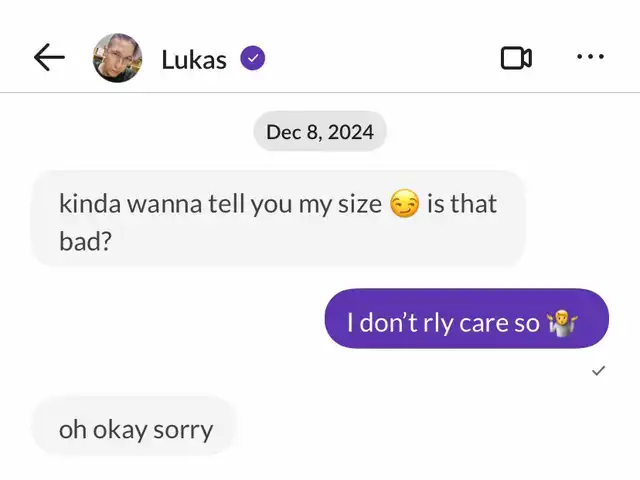Open the three-dot more options menu

coord(590,57)
